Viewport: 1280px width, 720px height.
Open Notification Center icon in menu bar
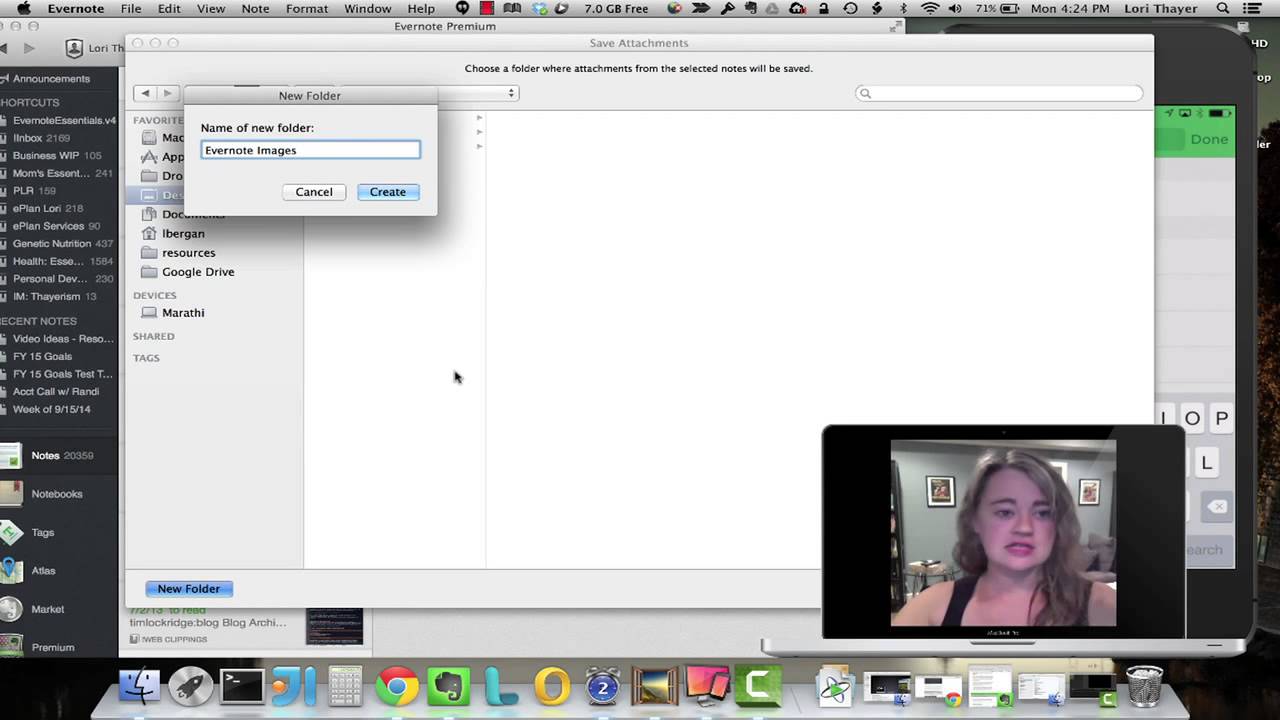point(1254,8)
